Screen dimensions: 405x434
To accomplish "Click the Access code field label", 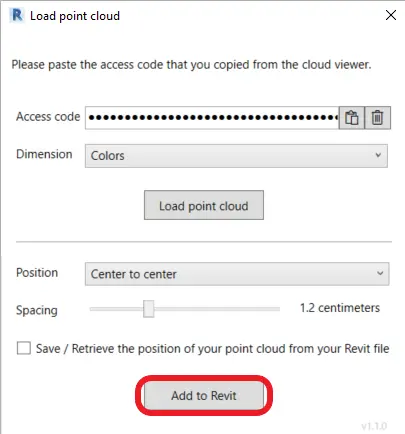I will [x=48, y=117].
